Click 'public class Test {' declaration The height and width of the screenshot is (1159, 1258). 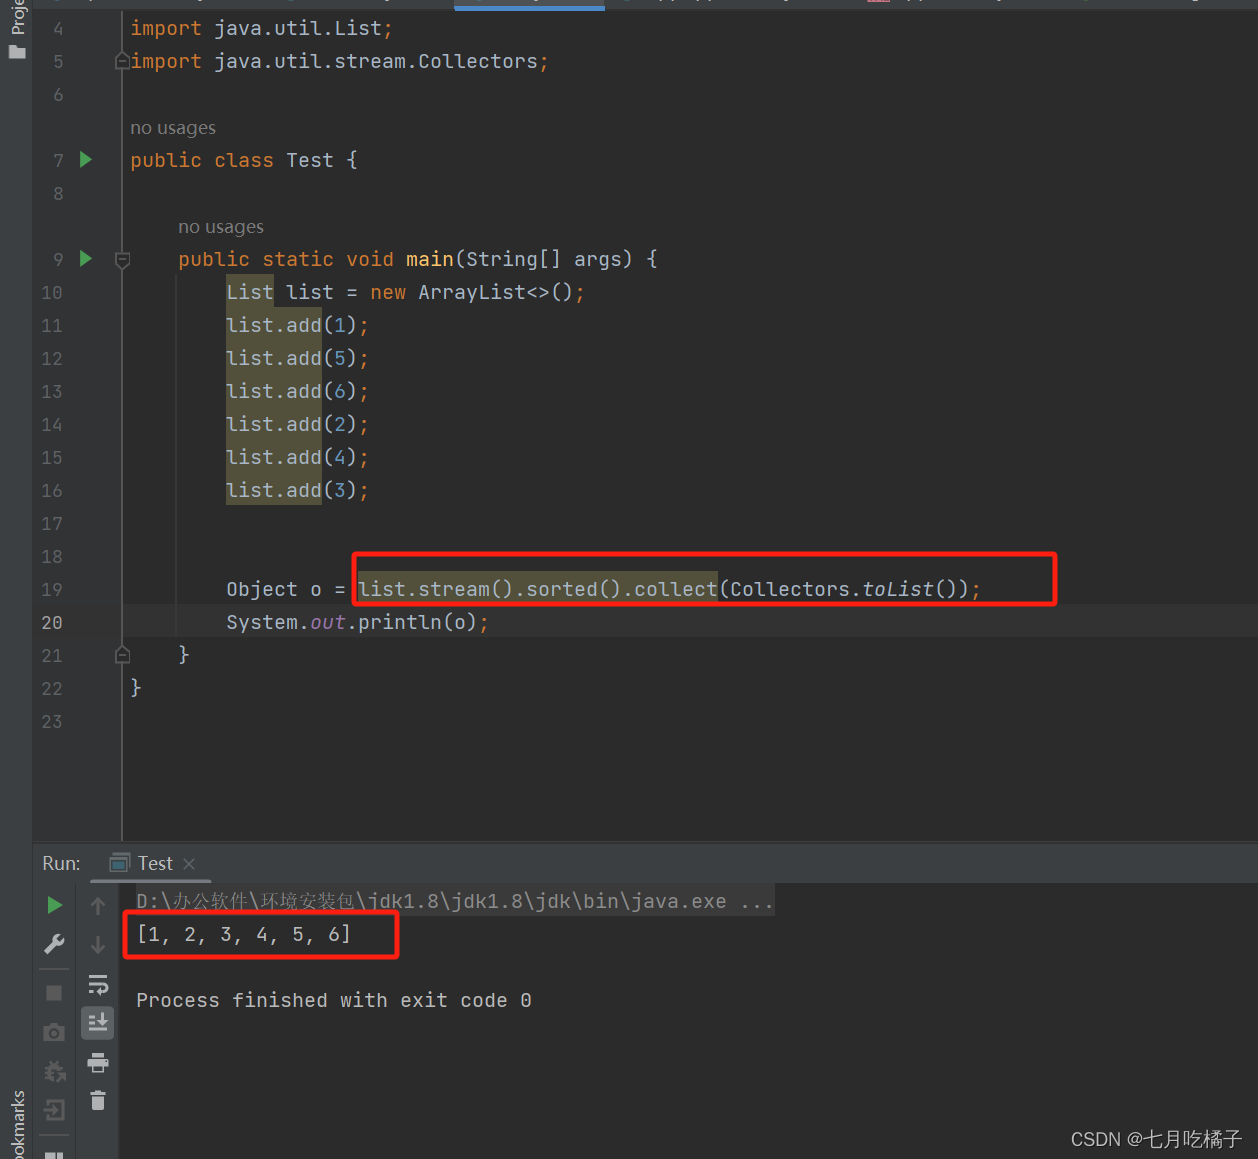[x=244, y=161]
